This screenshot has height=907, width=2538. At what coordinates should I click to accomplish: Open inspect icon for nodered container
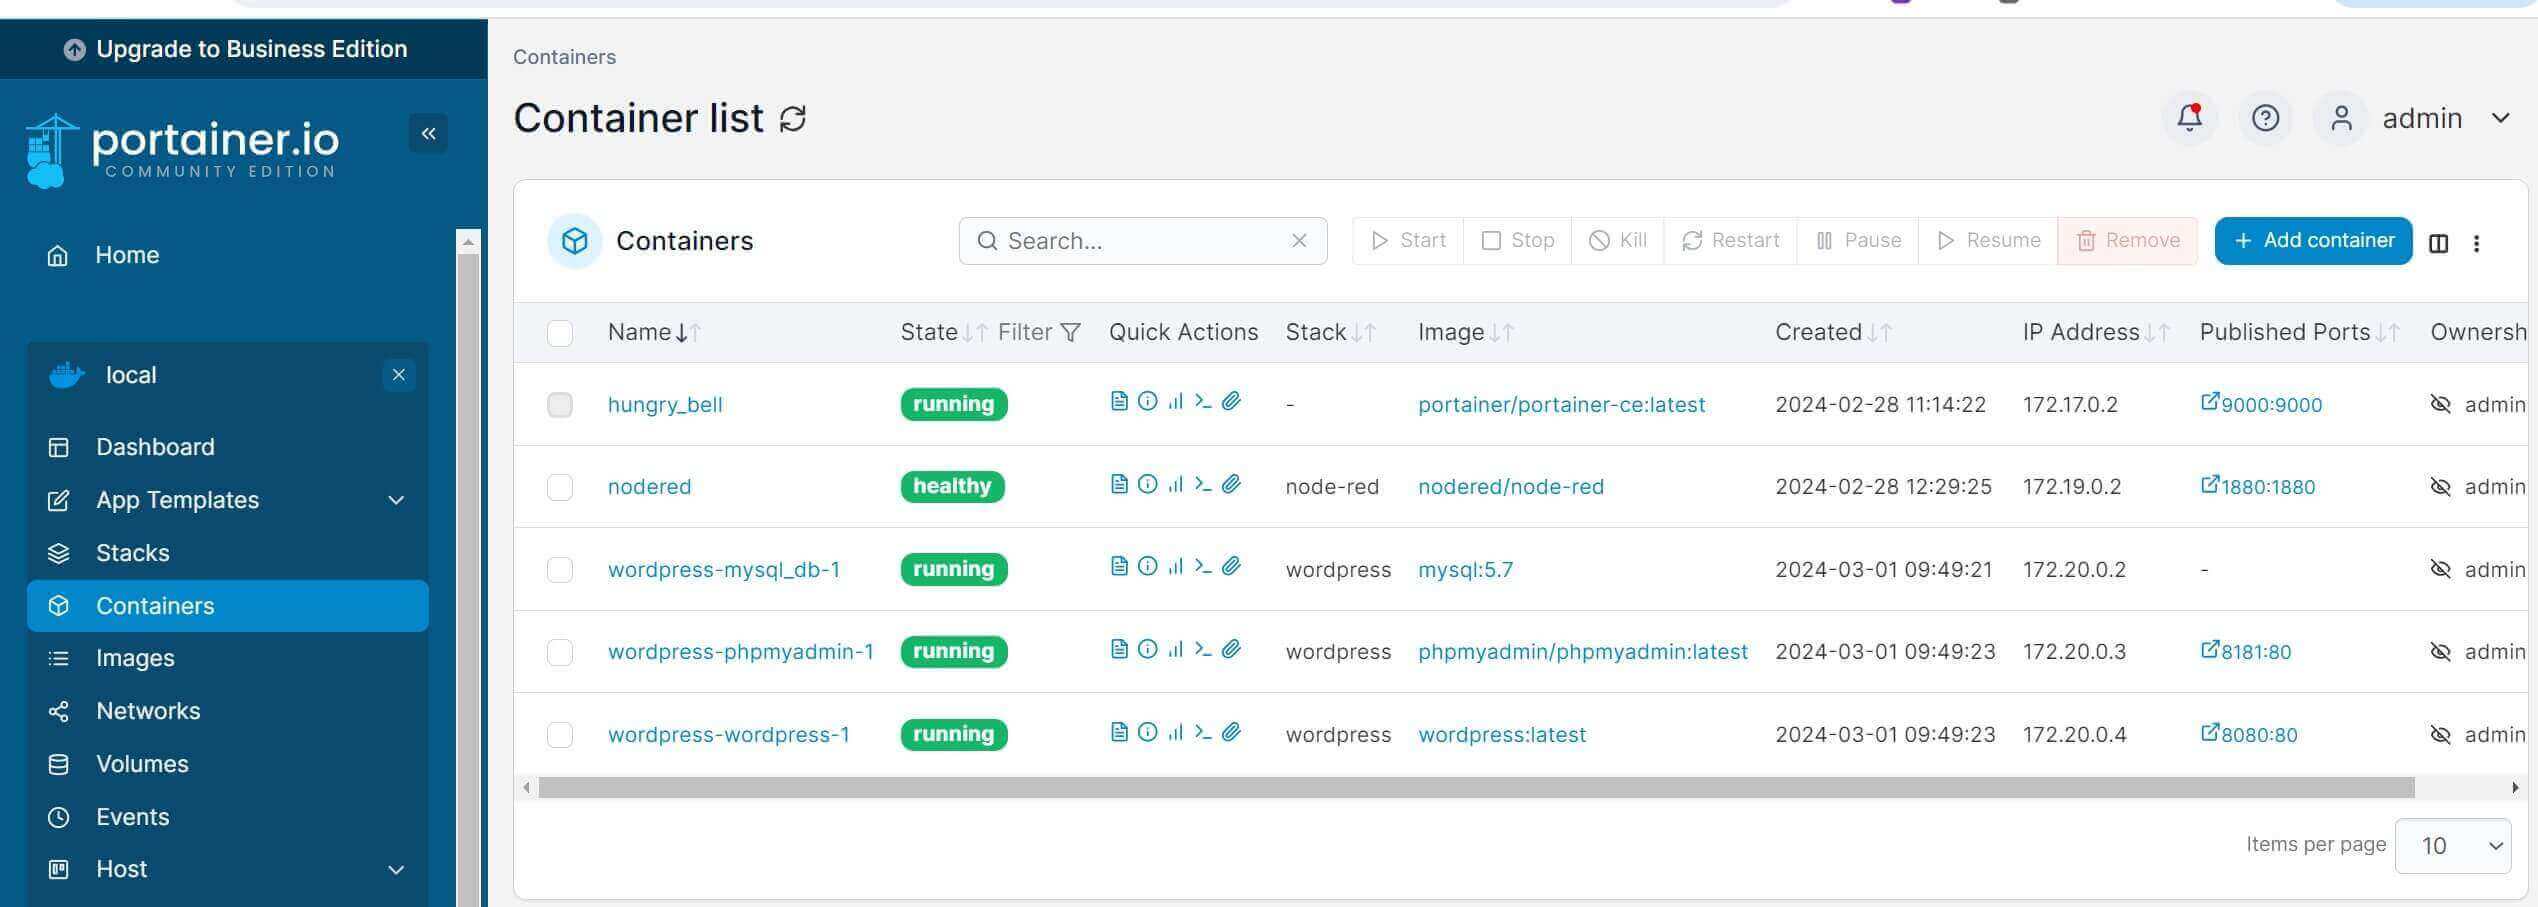tap(1147, 484)
